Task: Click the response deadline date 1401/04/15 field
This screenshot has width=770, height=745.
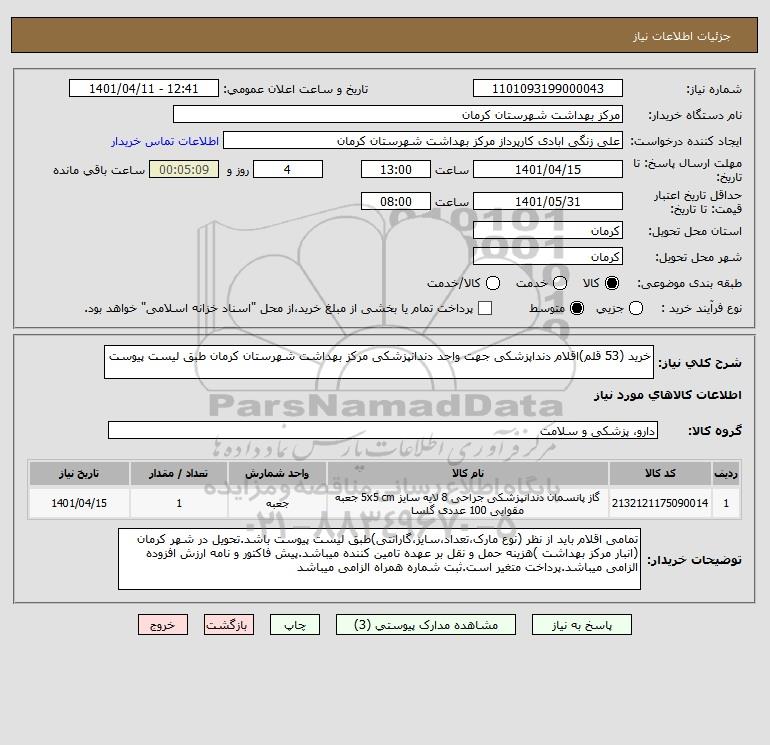Action: coord(548,169)
